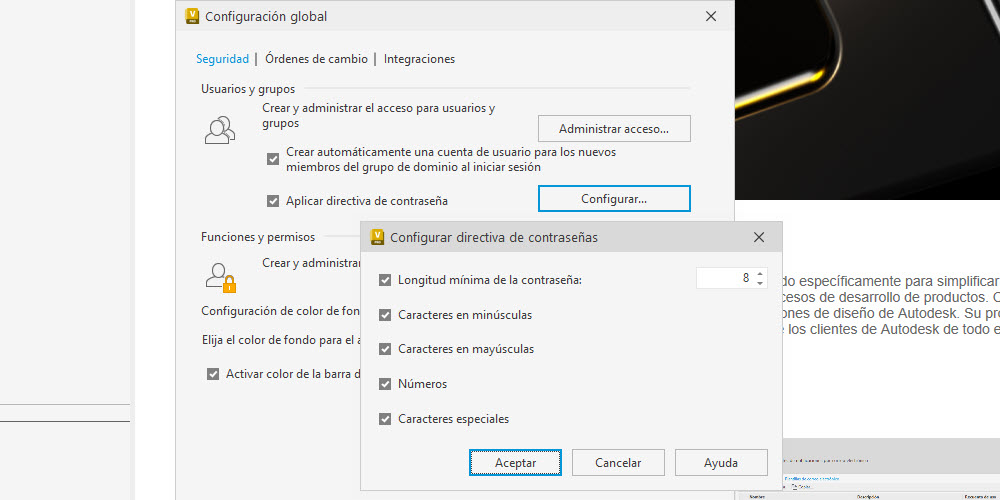Click the Funciones y permisos heading
1000x500 pixels.
click(258, 237)
